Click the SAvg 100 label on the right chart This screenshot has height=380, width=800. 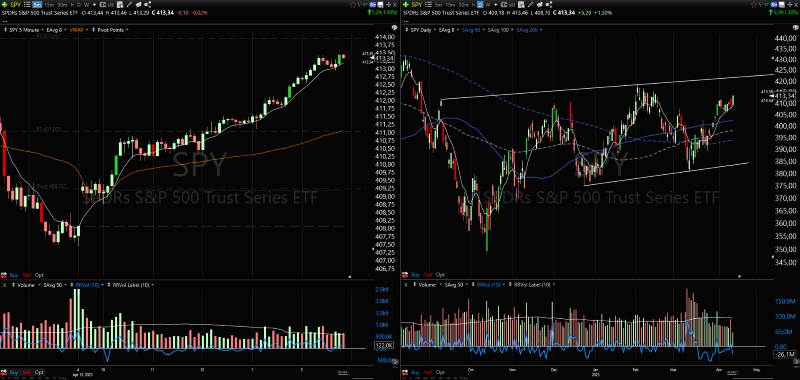pos(499,30)
